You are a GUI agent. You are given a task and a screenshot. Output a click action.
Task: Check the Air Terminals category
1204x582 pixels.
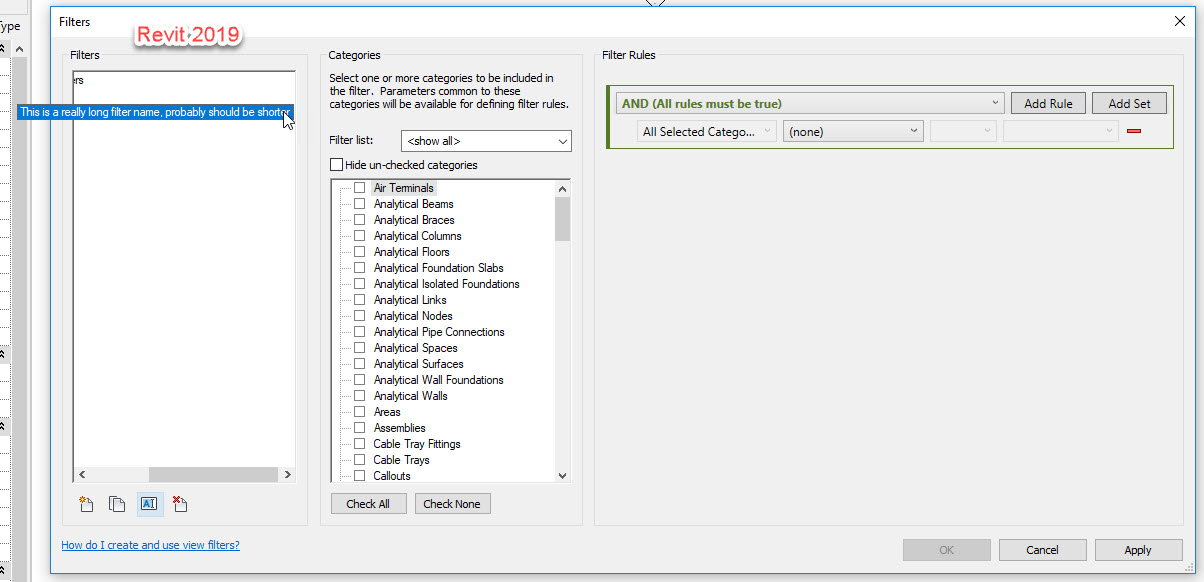pos(359,187)
